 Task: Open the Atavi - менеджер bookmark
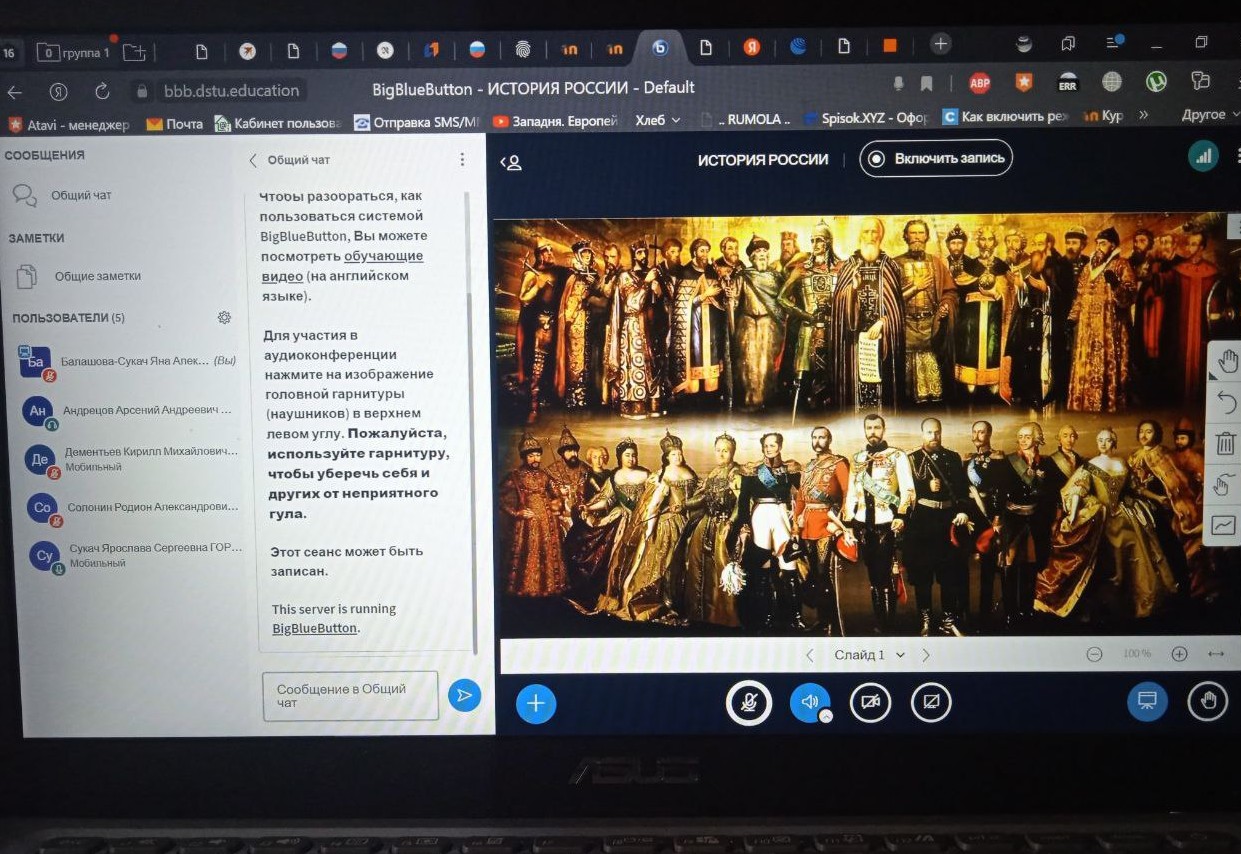click(x=69, y=125)
